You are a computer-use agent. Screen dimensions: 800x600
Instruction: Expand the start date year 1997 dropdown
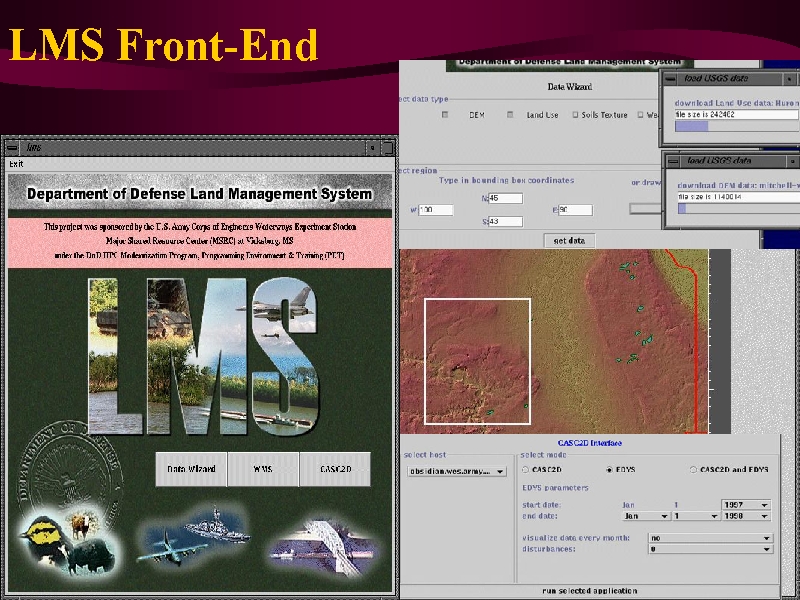point(746,505)
